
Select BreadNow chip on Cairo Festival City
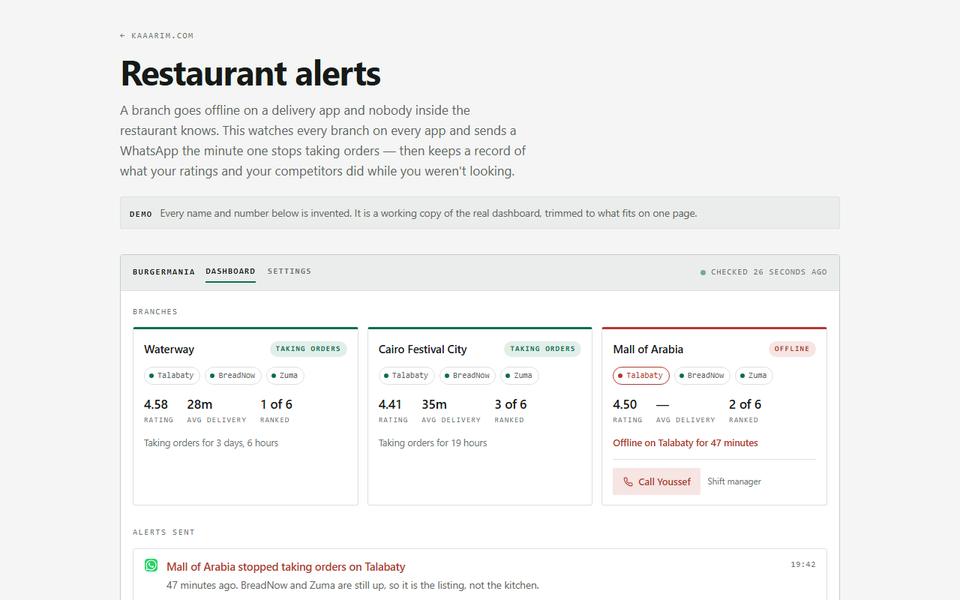coord(468,375)
